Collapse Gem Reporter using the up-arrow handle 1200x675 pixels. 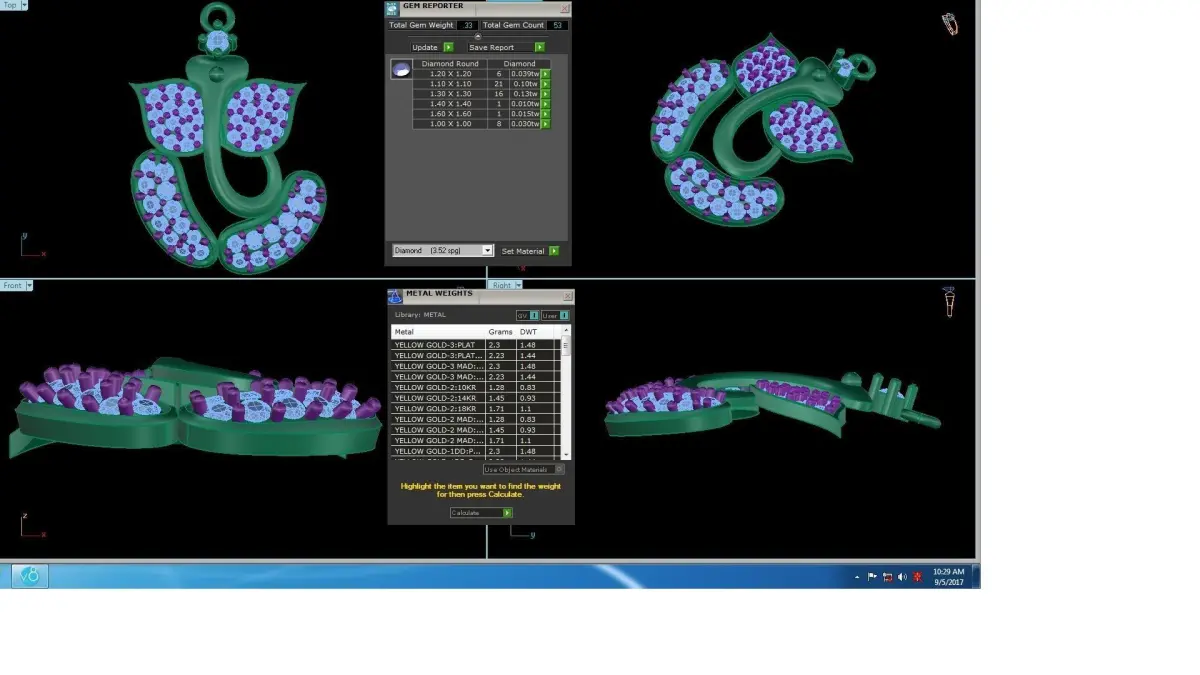pos(478,36)
